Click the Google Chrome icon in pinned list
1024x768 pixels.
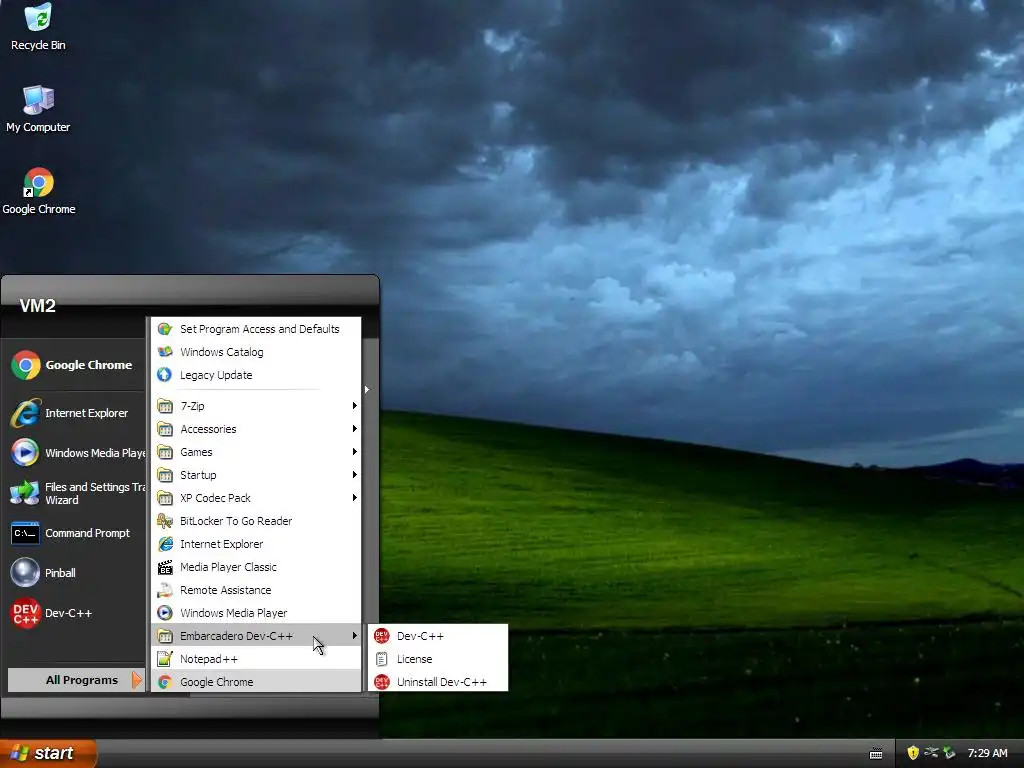25,365
